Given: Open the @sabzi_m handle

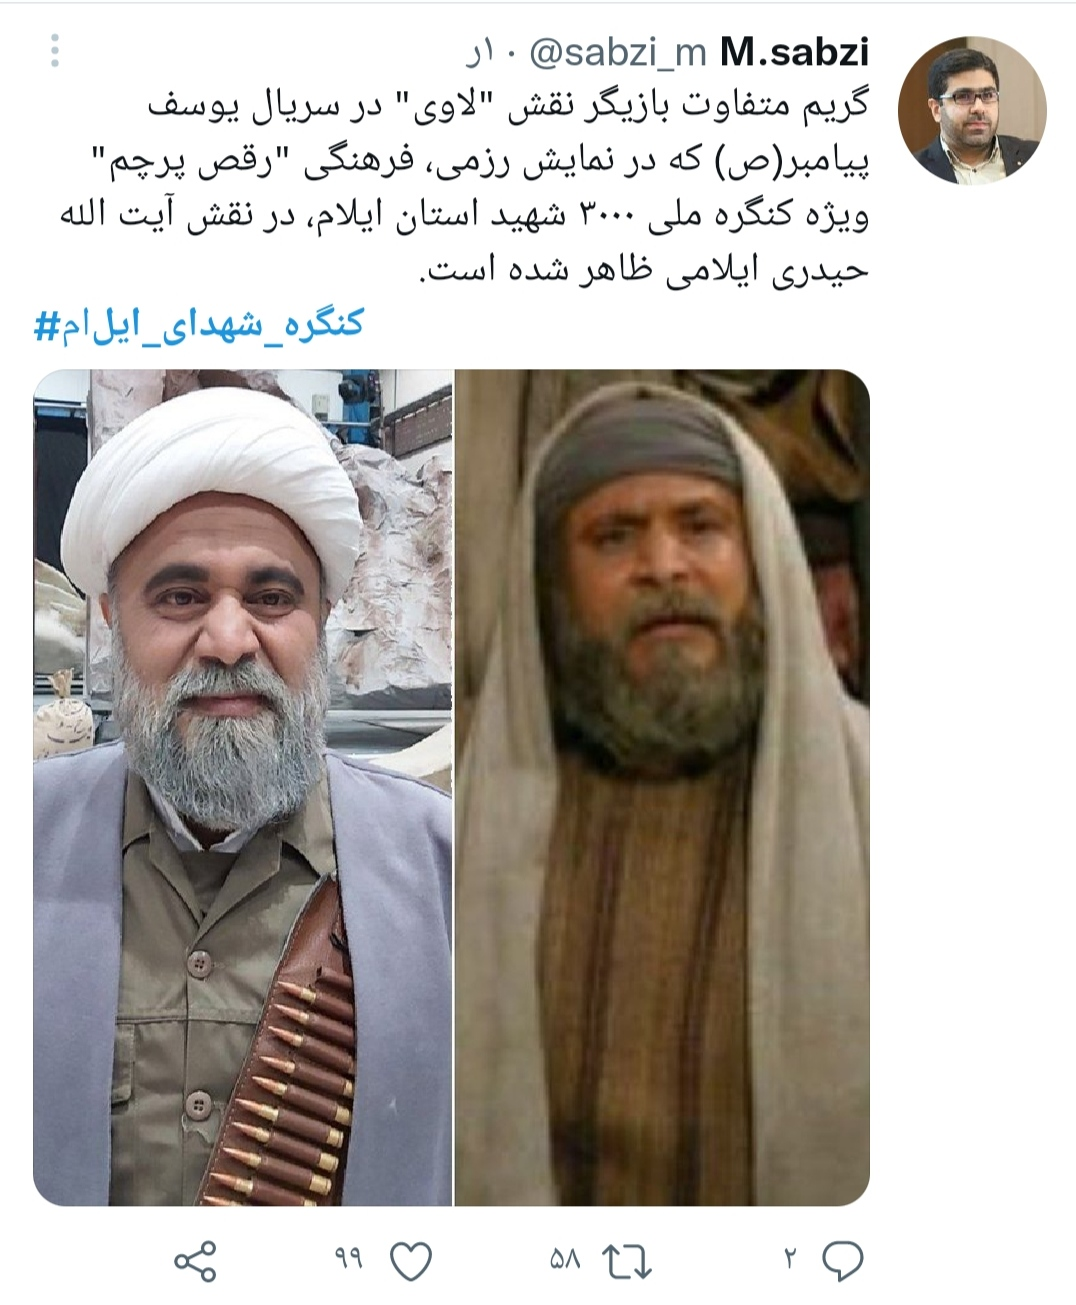Looking at the screenshot, I should coord(617,53).
